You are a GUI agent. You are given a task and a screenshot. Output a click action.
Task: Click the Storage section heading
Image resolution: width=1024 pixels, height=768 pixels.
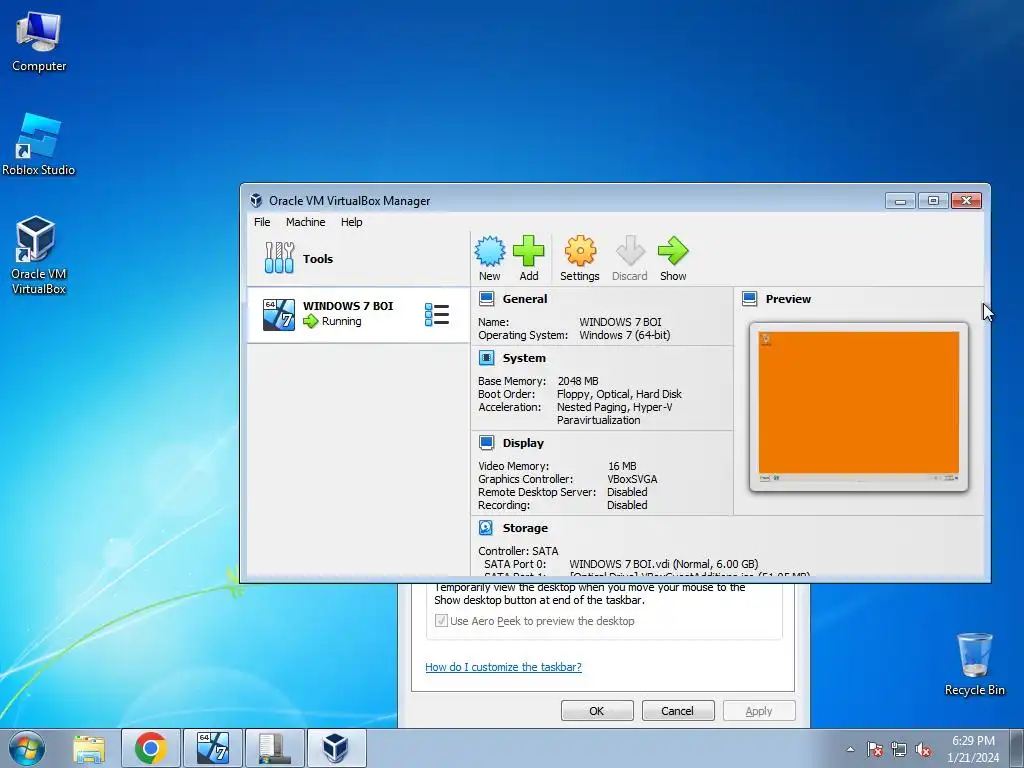tap(525, 528)
